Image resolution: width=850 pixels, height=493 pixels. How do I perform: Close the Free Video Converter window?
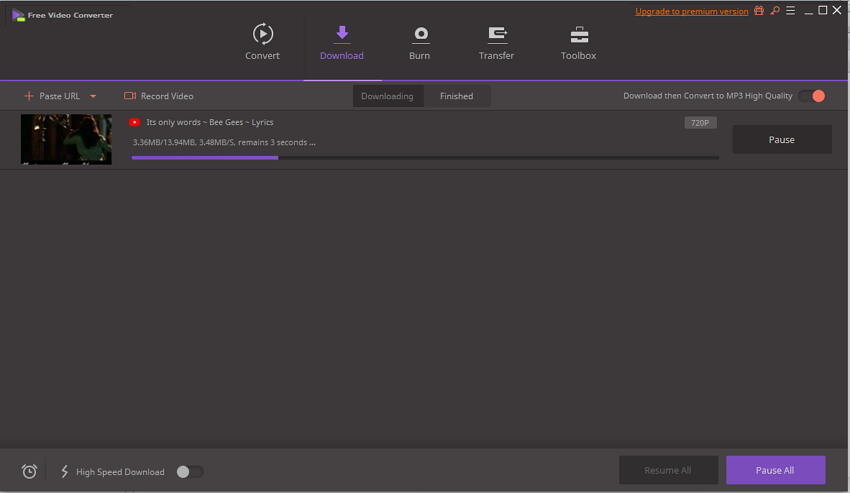(x=837, y=10)
